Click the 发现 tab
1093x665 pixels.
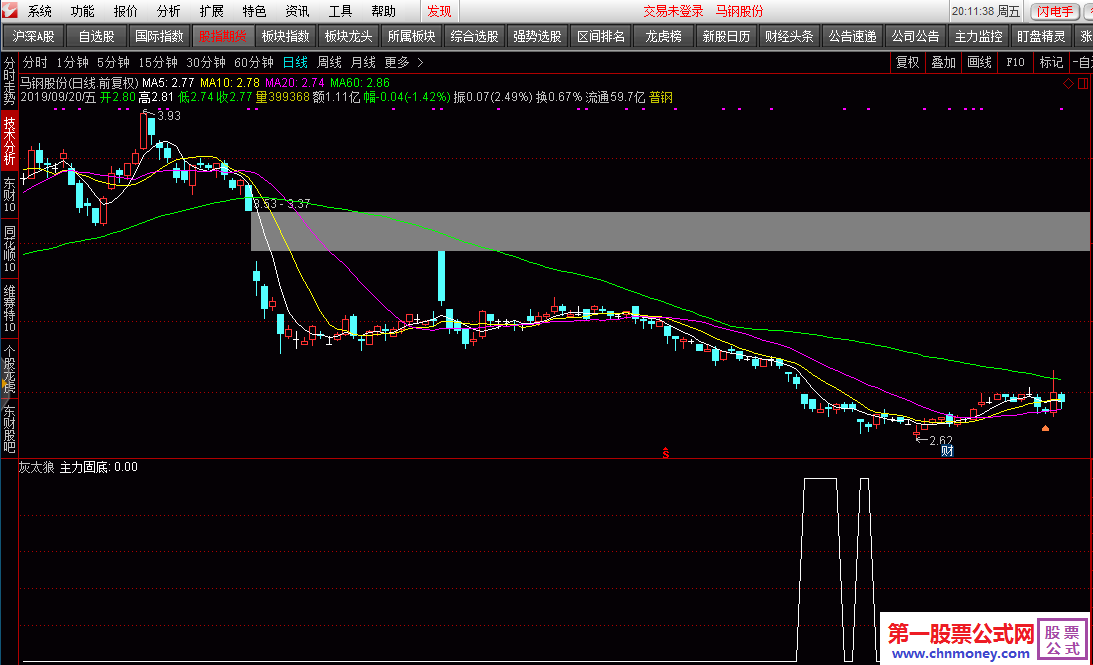[439, 11]
